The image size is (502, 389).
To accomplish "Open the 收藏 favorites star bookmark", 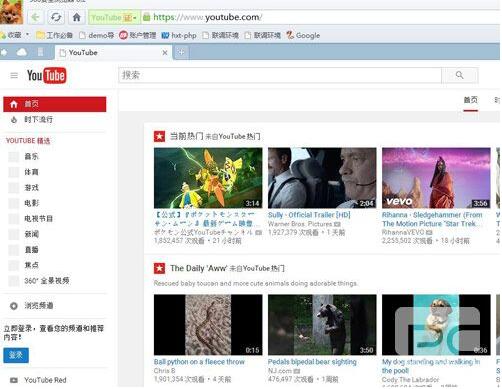I will 11,35.
